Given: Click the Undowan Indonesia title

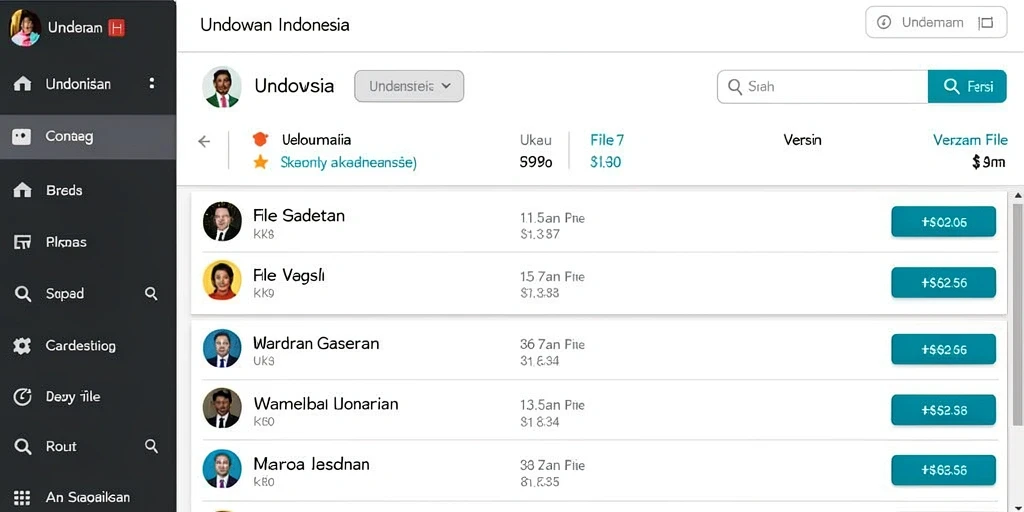Looking at the screenshot, I should click(274, 25).
